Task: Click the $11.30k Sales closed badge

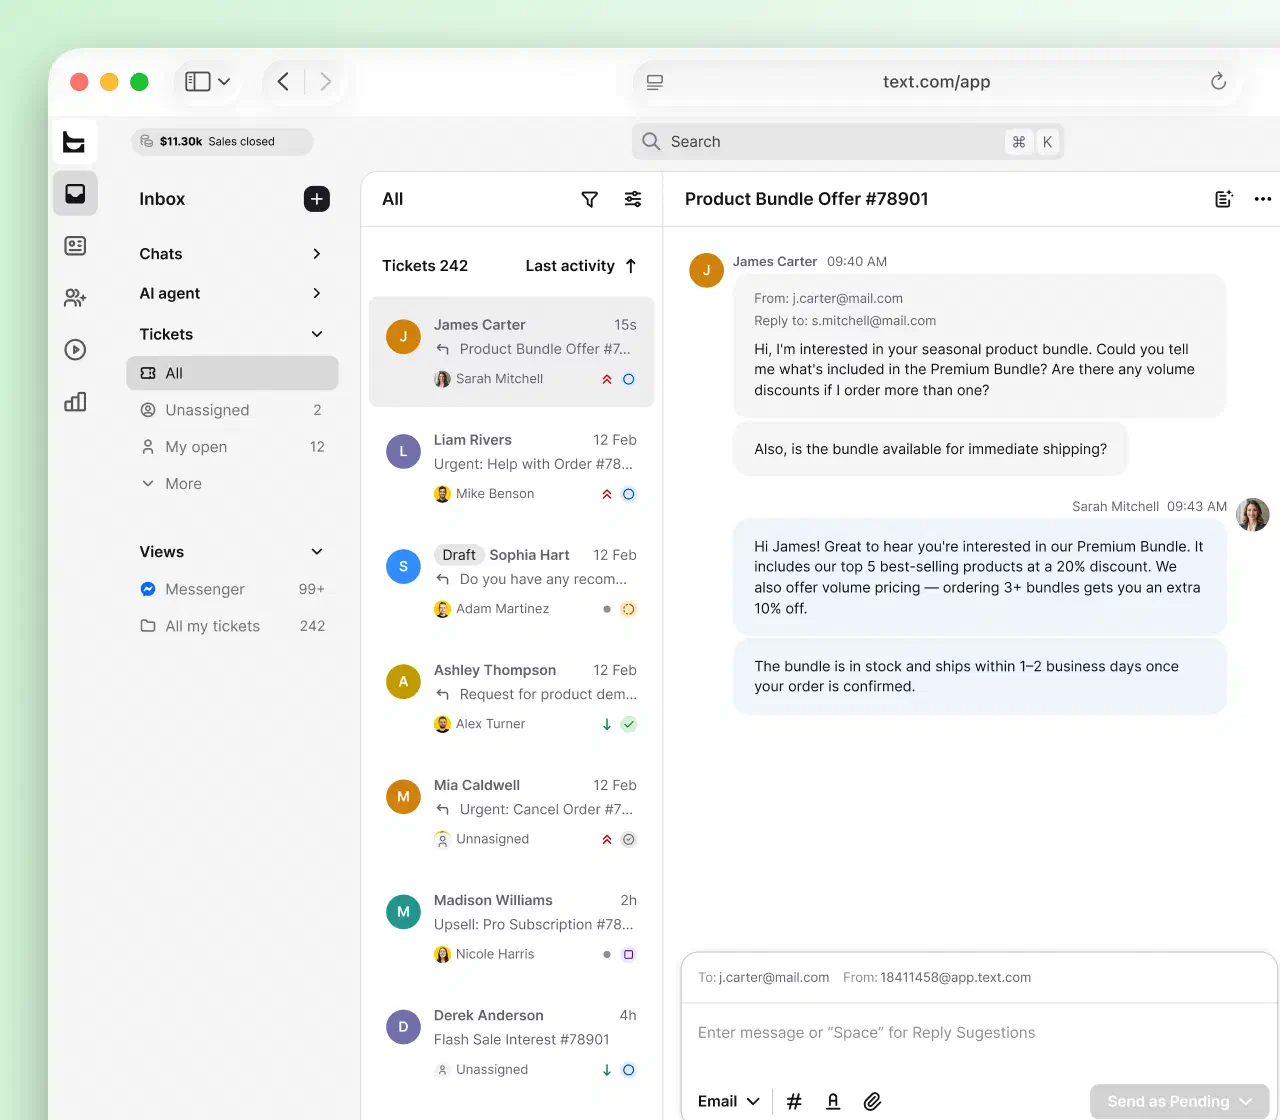Action: tap(222, 141)
